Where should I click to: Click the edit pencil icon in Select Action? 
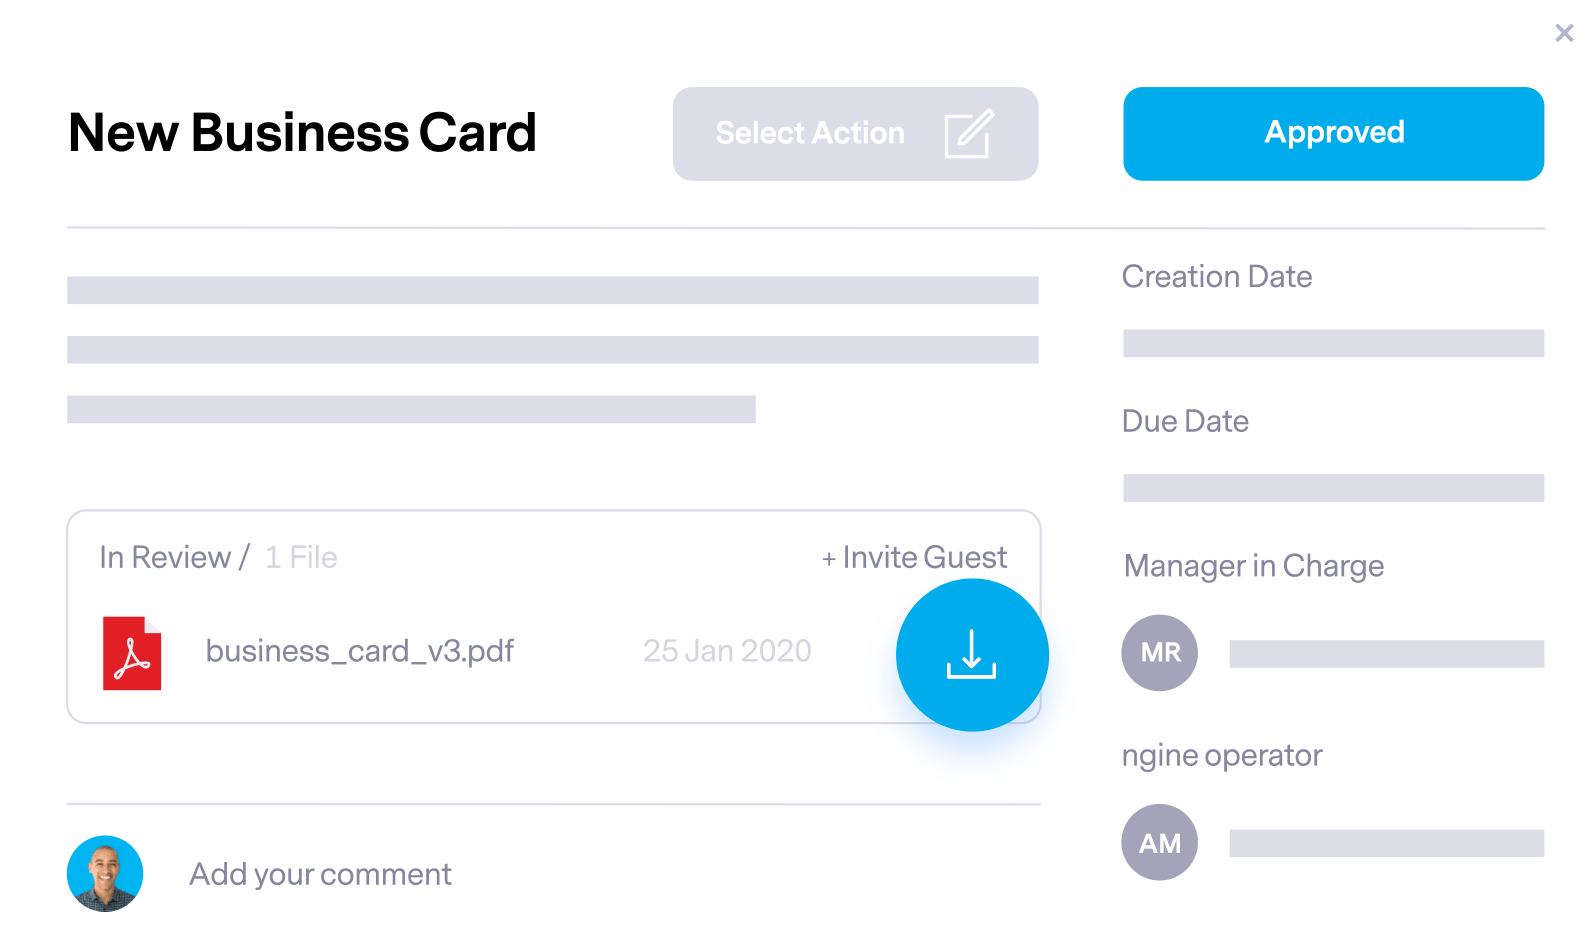[x=969, y=134]
